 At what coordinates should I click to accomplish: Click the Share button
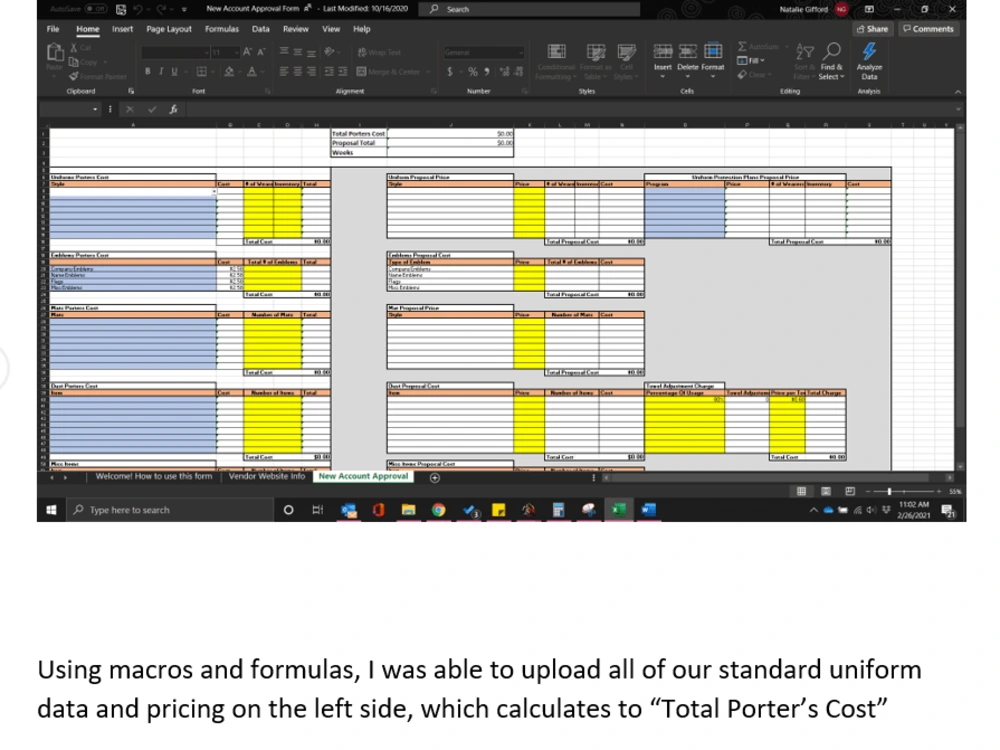coord(872,29)
